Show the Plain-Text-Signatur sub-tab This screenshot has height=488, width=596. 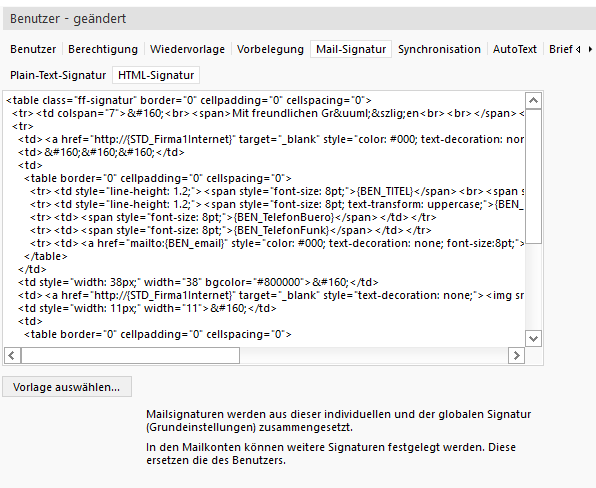coord(58,75)
